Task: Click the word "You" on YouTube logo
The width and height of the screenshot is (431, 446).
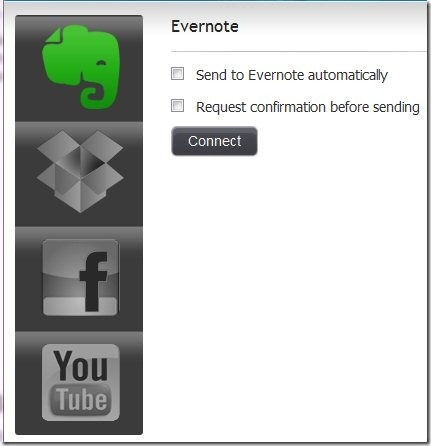Action: click(x=81, y=365)
